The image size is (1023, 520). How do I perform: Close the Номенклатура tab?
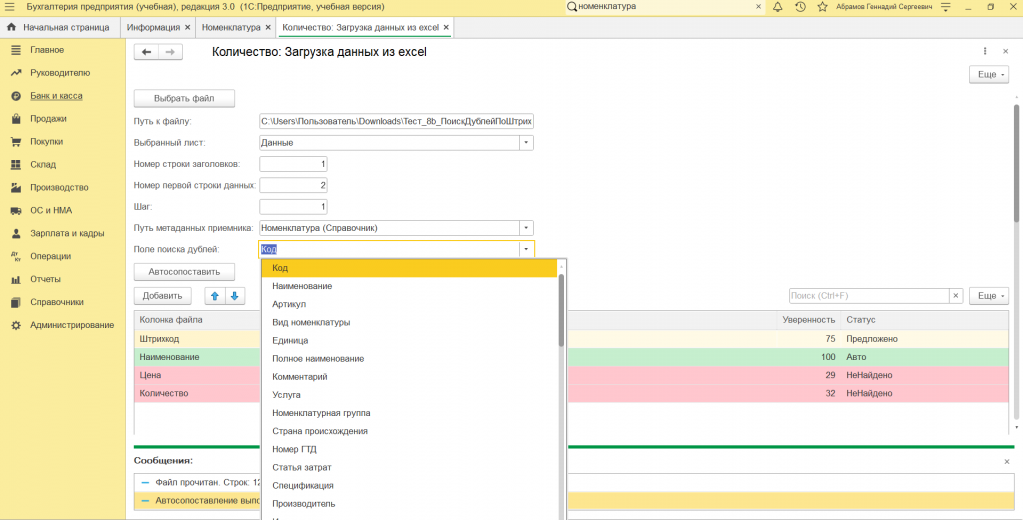click(x=267, y=27)
